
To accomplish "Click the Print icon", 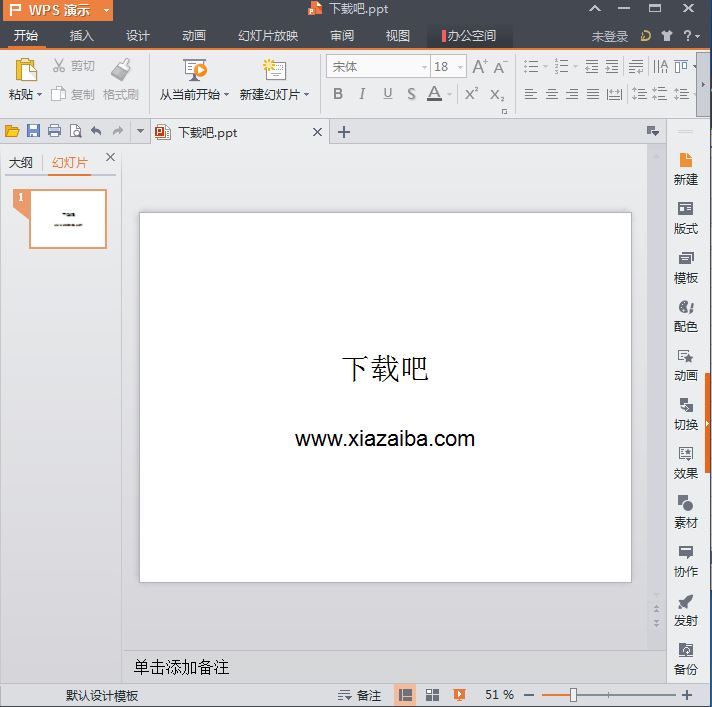I will point(54,131).
